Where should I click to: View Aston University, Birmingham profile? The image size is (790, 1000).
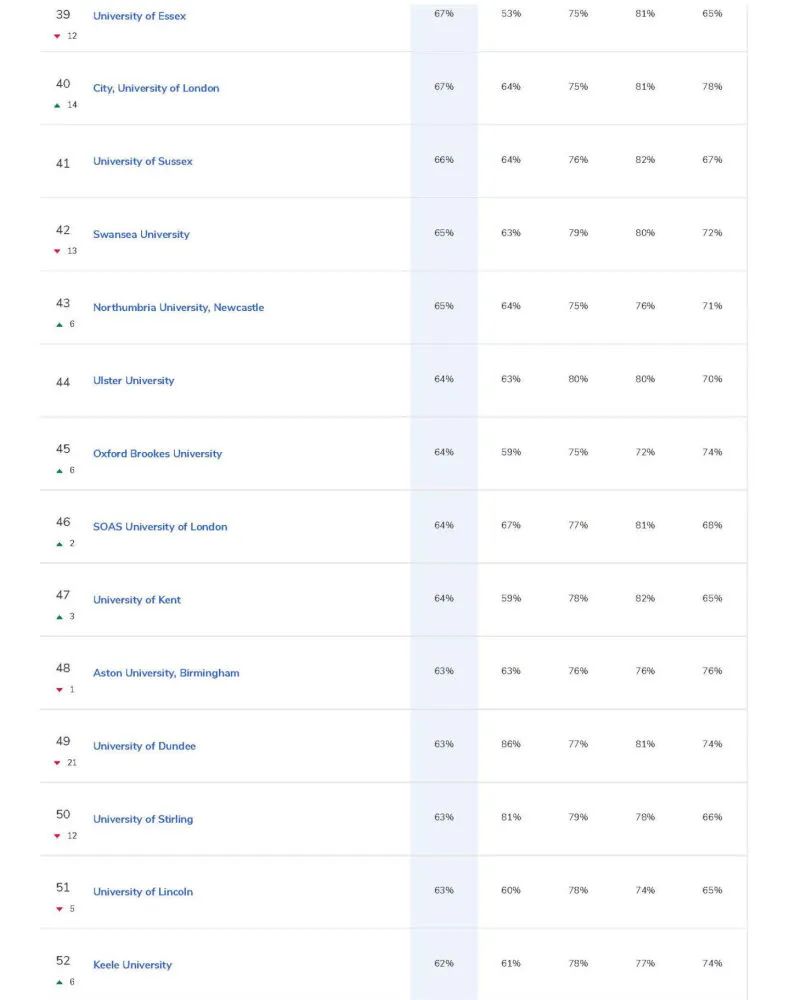coord(166,673)
